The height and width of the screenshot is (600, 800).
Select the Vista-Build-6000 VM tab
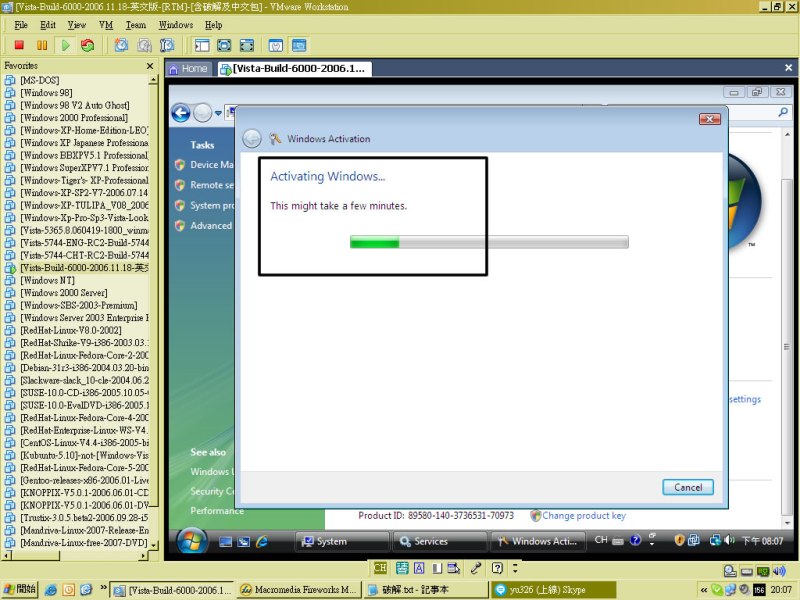tap(294, 69)
